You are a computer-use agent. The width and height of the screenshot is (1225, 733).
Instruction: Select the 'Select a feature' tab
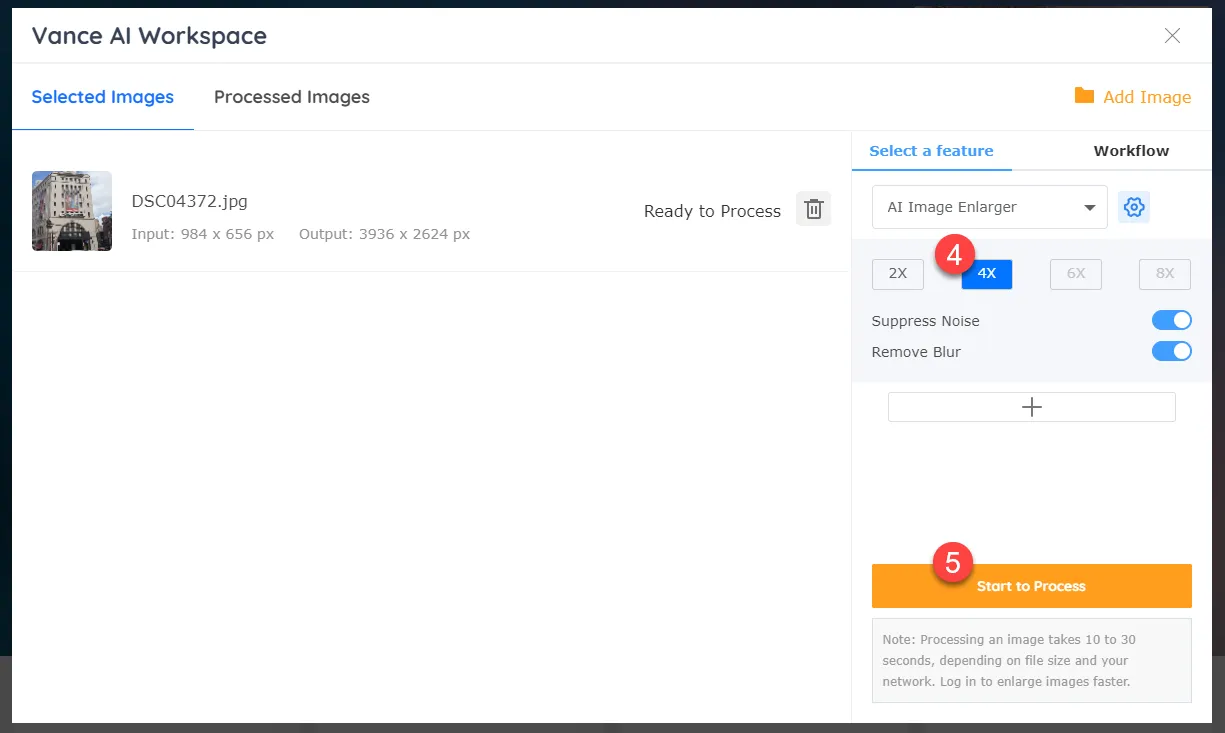pyautogui.click(x=930, y=151)
